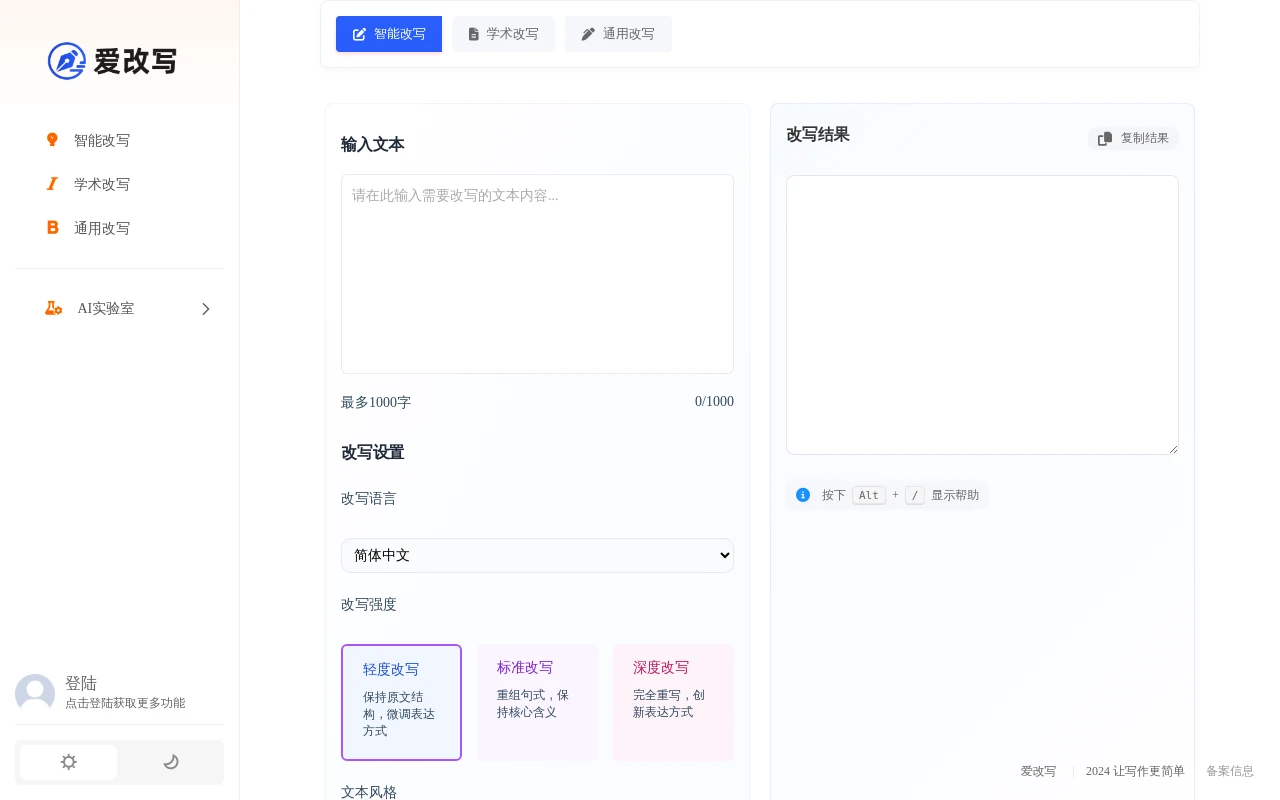
Task: Switch to dark theme with moon toggle
Action: (x=171, y=762)
